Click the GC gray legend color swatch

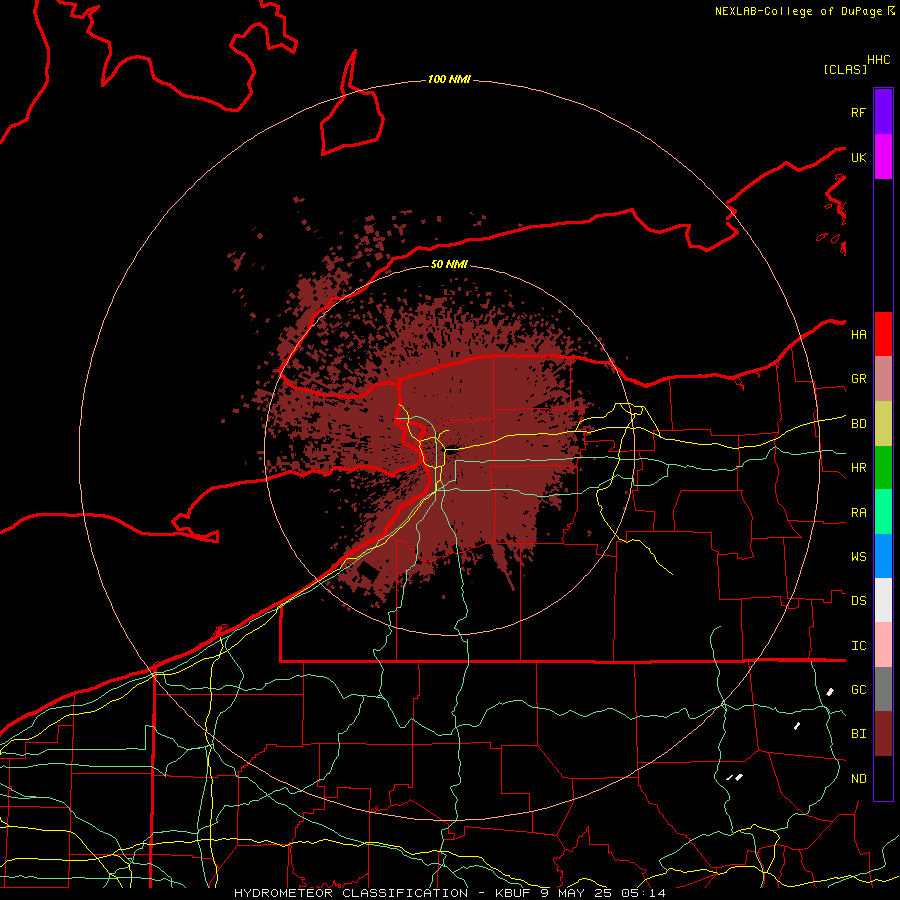pos(883,689)
